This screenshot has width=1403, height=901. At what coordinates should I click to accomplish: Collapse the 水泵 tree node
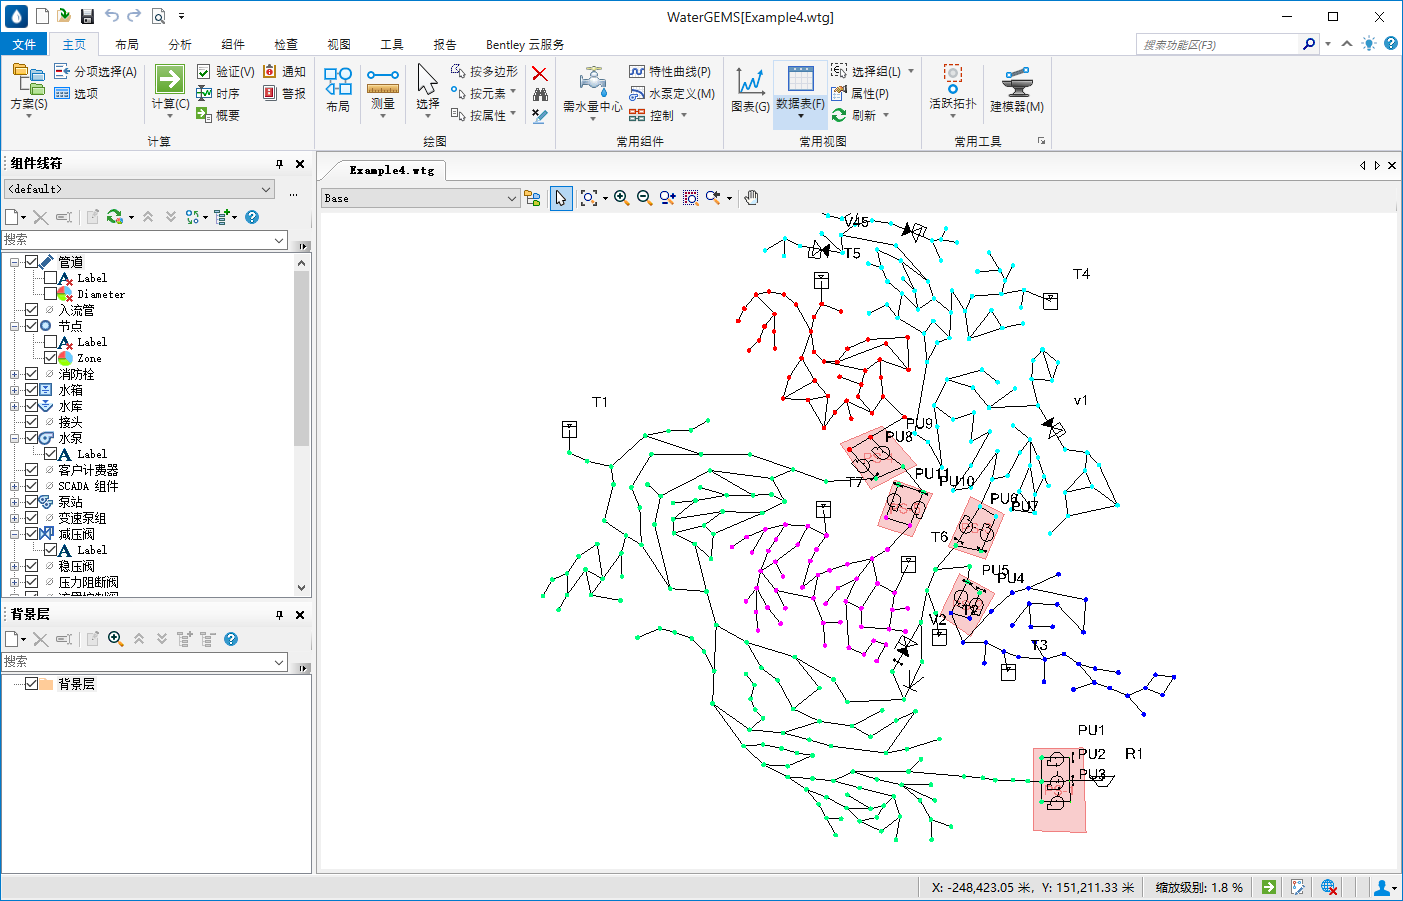pos(15,438)
